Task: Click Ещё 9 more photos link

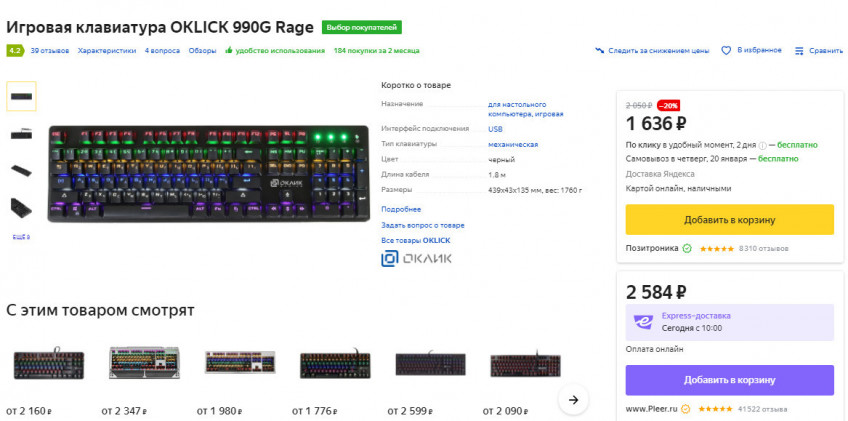Action: (x=21, y=237)
